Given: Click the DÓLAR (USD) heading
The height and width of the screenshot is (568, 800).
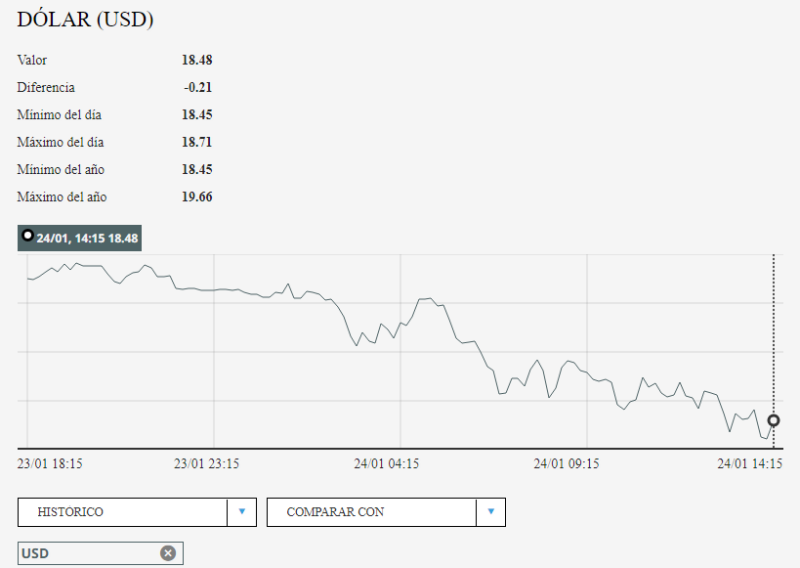Looking at the screenshot, I should [85, 19].
